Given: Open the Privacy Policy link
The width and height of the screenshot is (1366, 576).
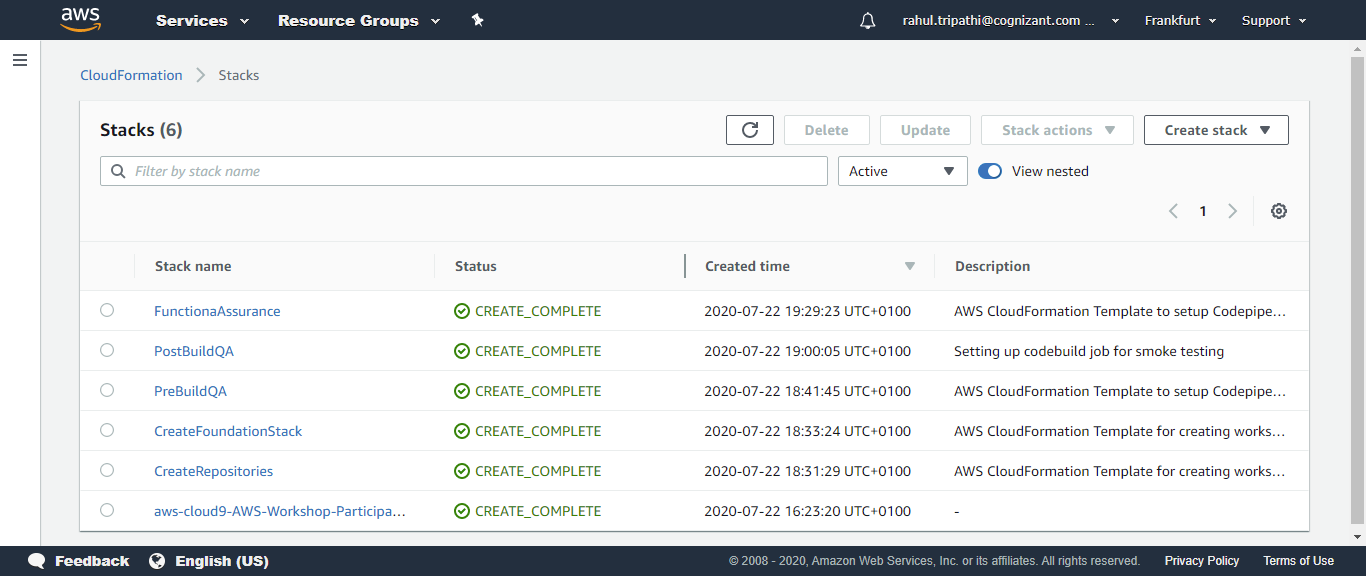Looking at the screenshot, I should click(x=1202, y=561).
